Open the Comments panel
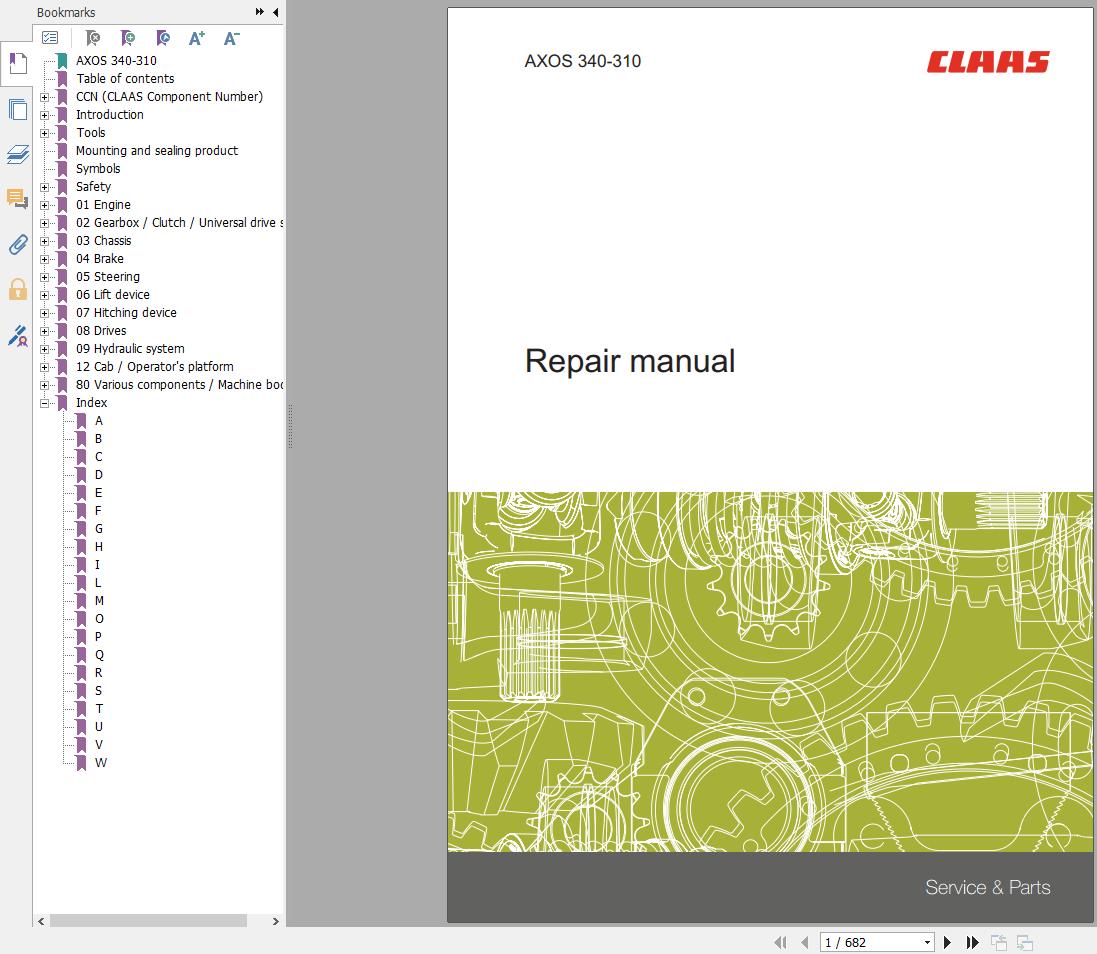Viewport: 1097px width, 954px height. click(17, 198)
